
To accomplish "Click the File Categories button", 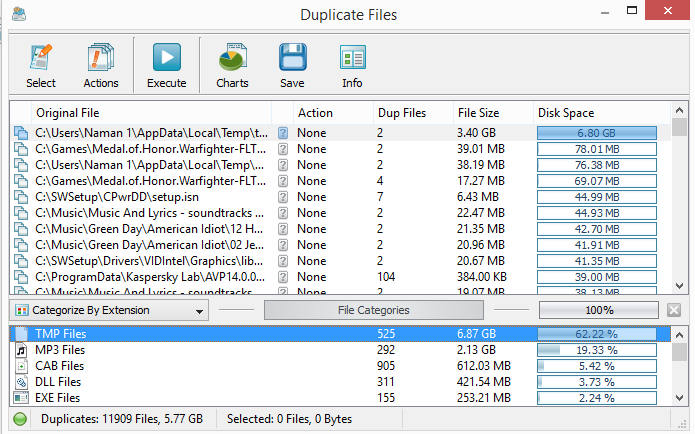I will [373, 310].
